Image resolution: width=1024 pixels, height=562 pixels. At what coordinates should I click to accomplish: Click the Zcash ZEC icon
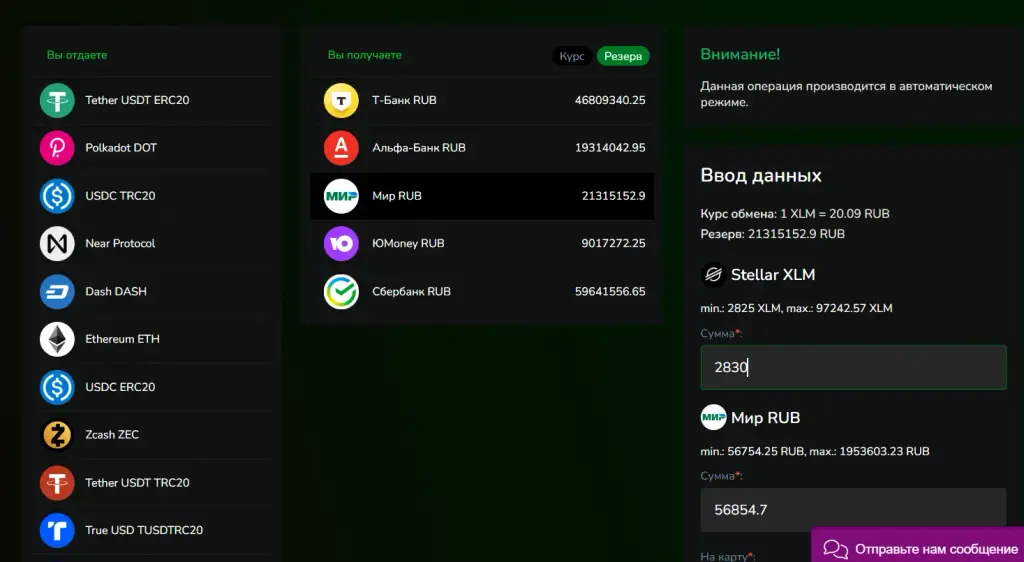tap(57, 435)
